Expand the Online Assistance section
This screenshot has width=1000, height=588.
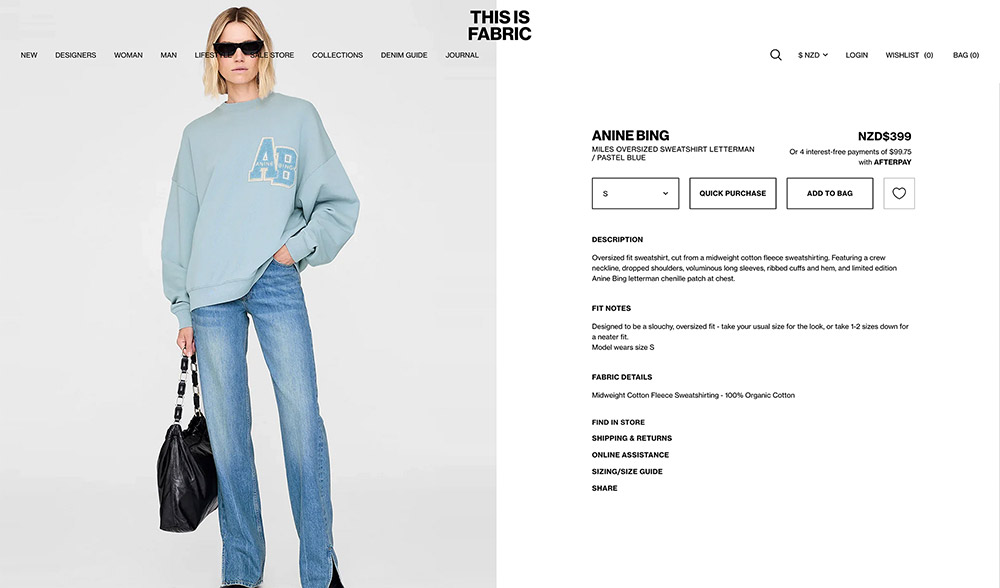[x=630, y=455]
